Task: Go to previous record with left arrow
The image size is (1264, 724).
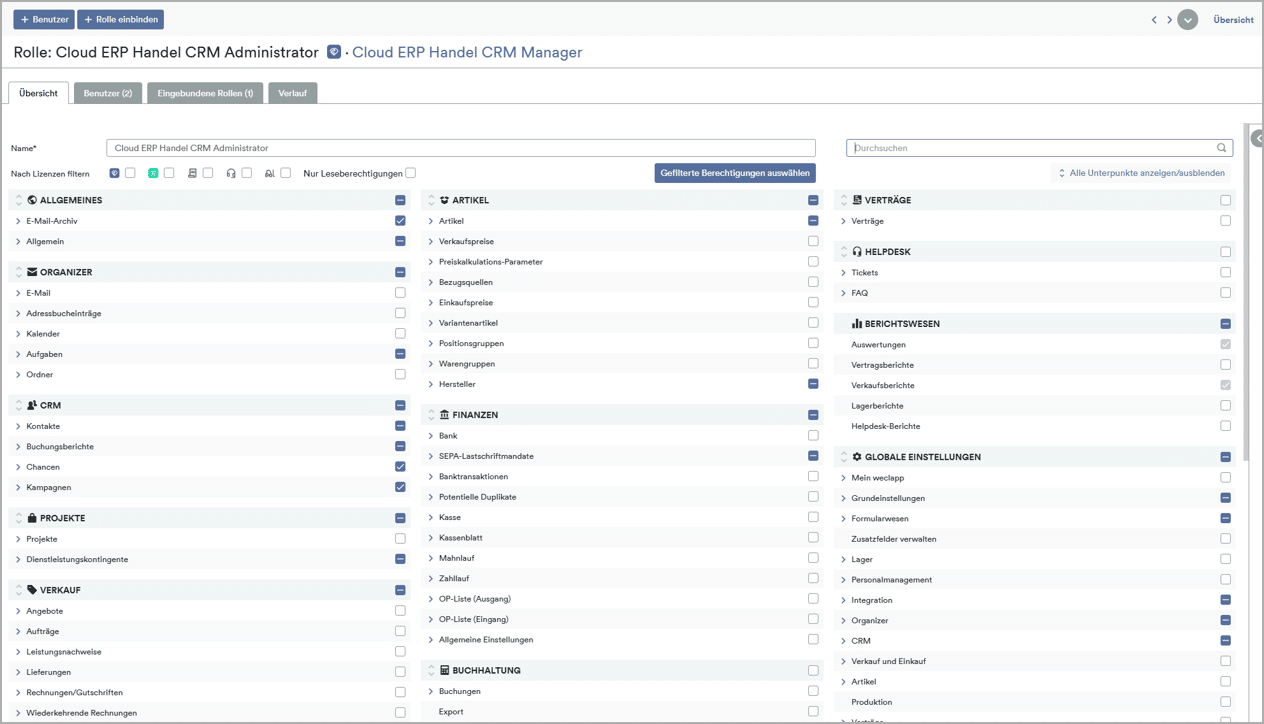Action: 1154,20
